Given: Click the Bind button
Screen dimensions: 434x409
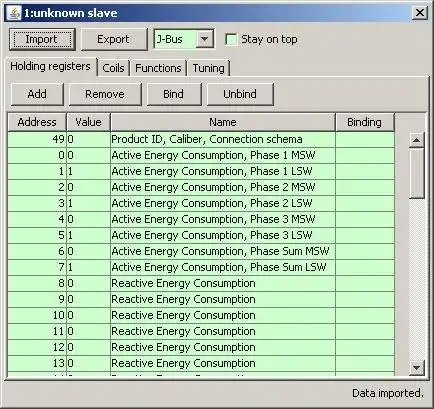Looking at the screenshot, I should tap(173, 94).
